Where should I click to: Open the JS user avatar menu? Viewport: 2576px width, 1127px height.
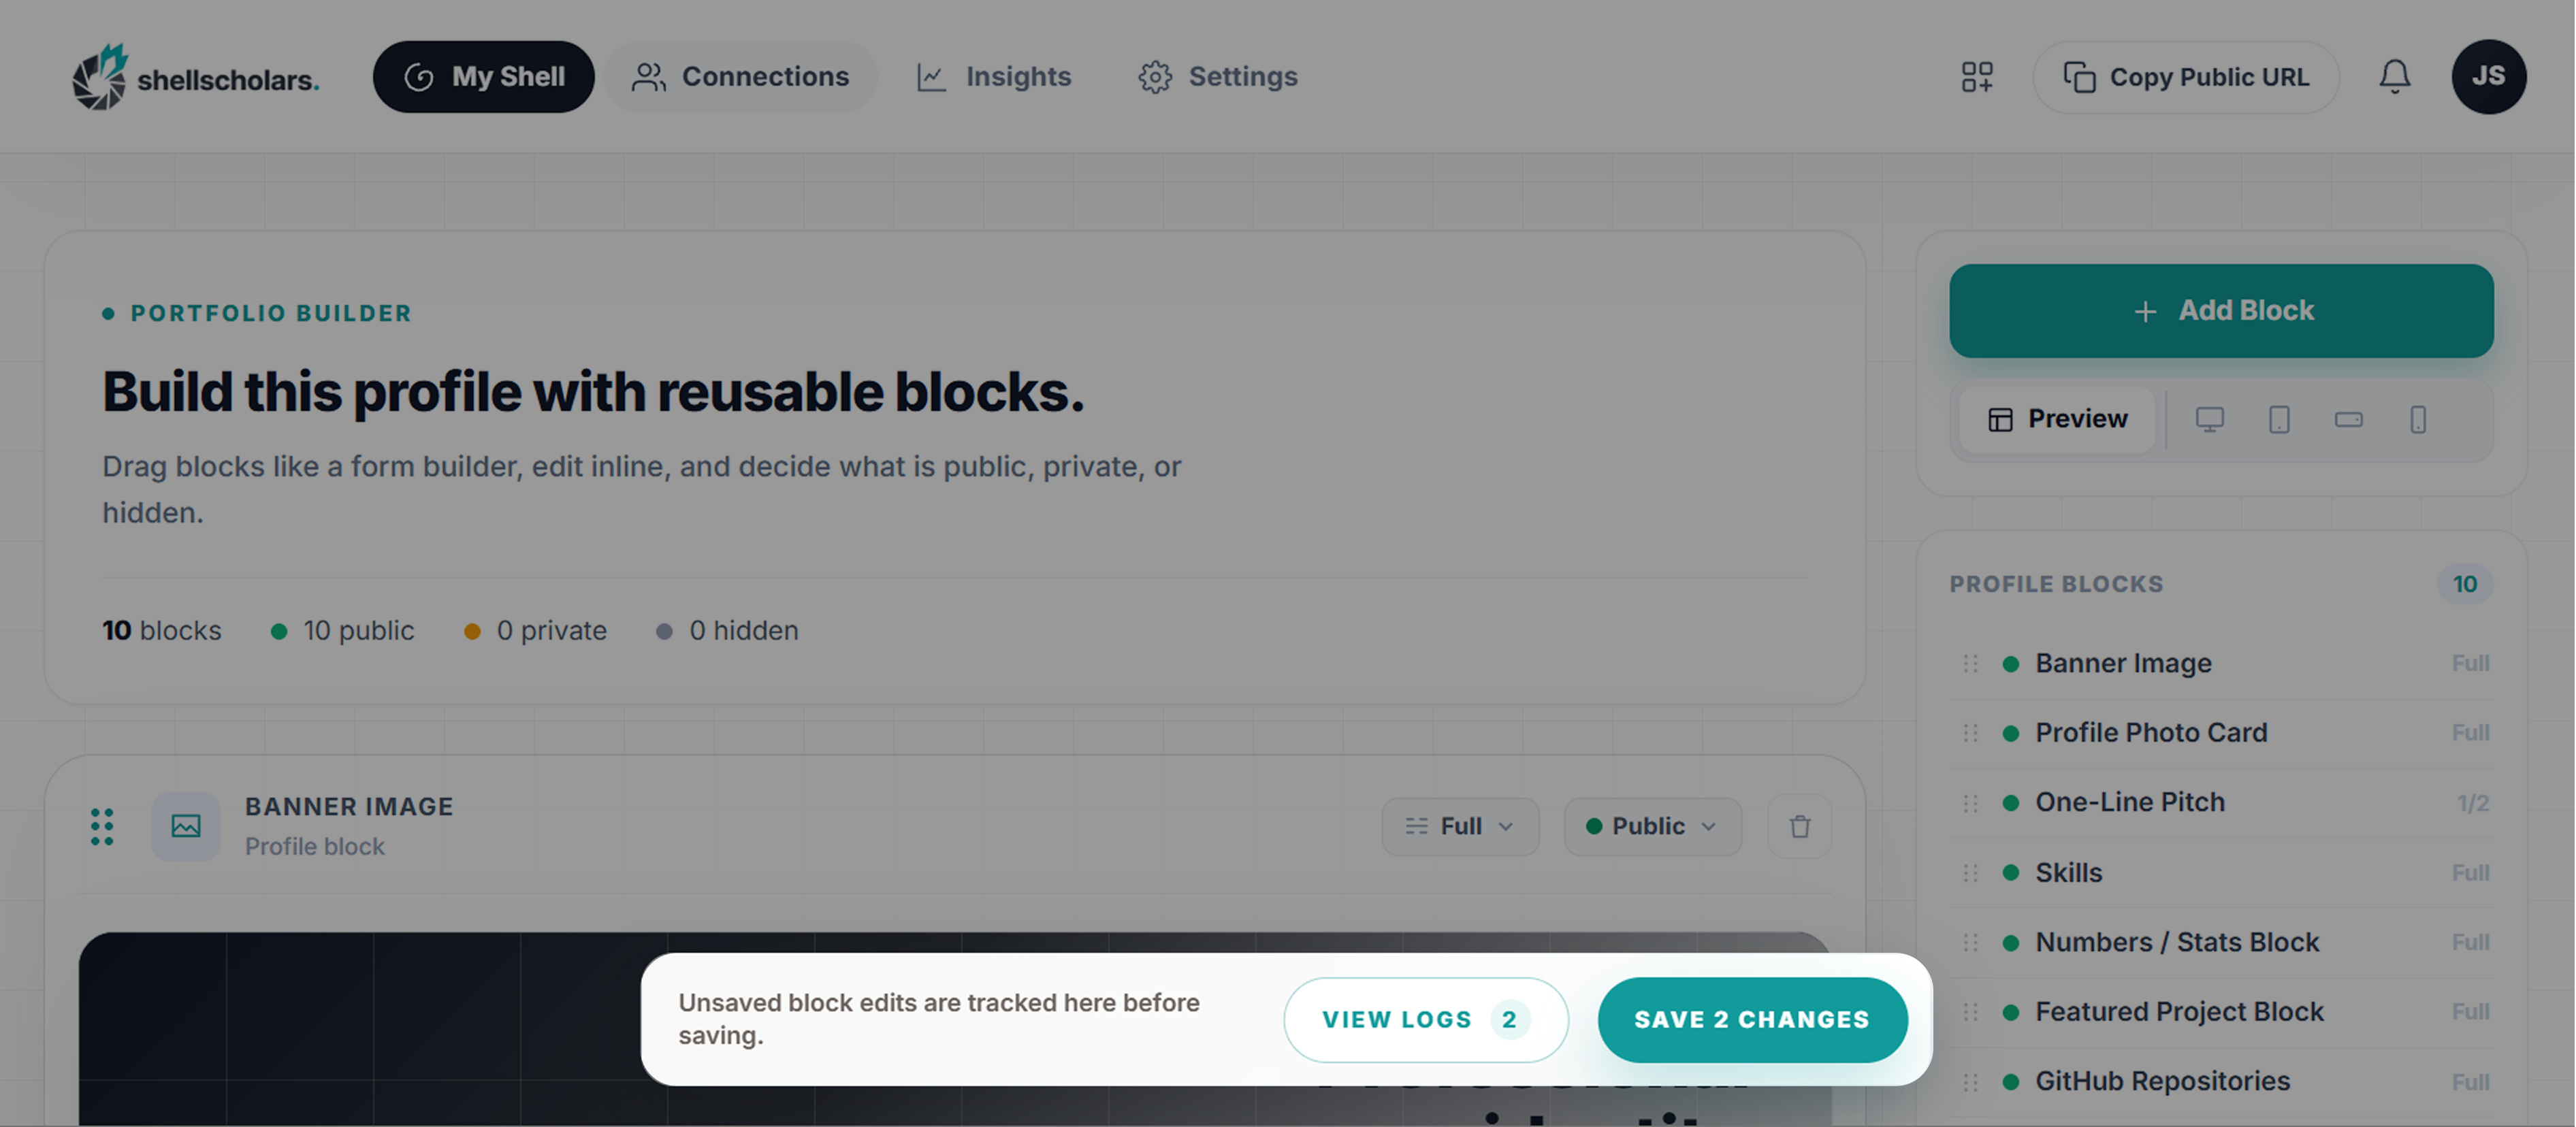(x=2488, y=77)
